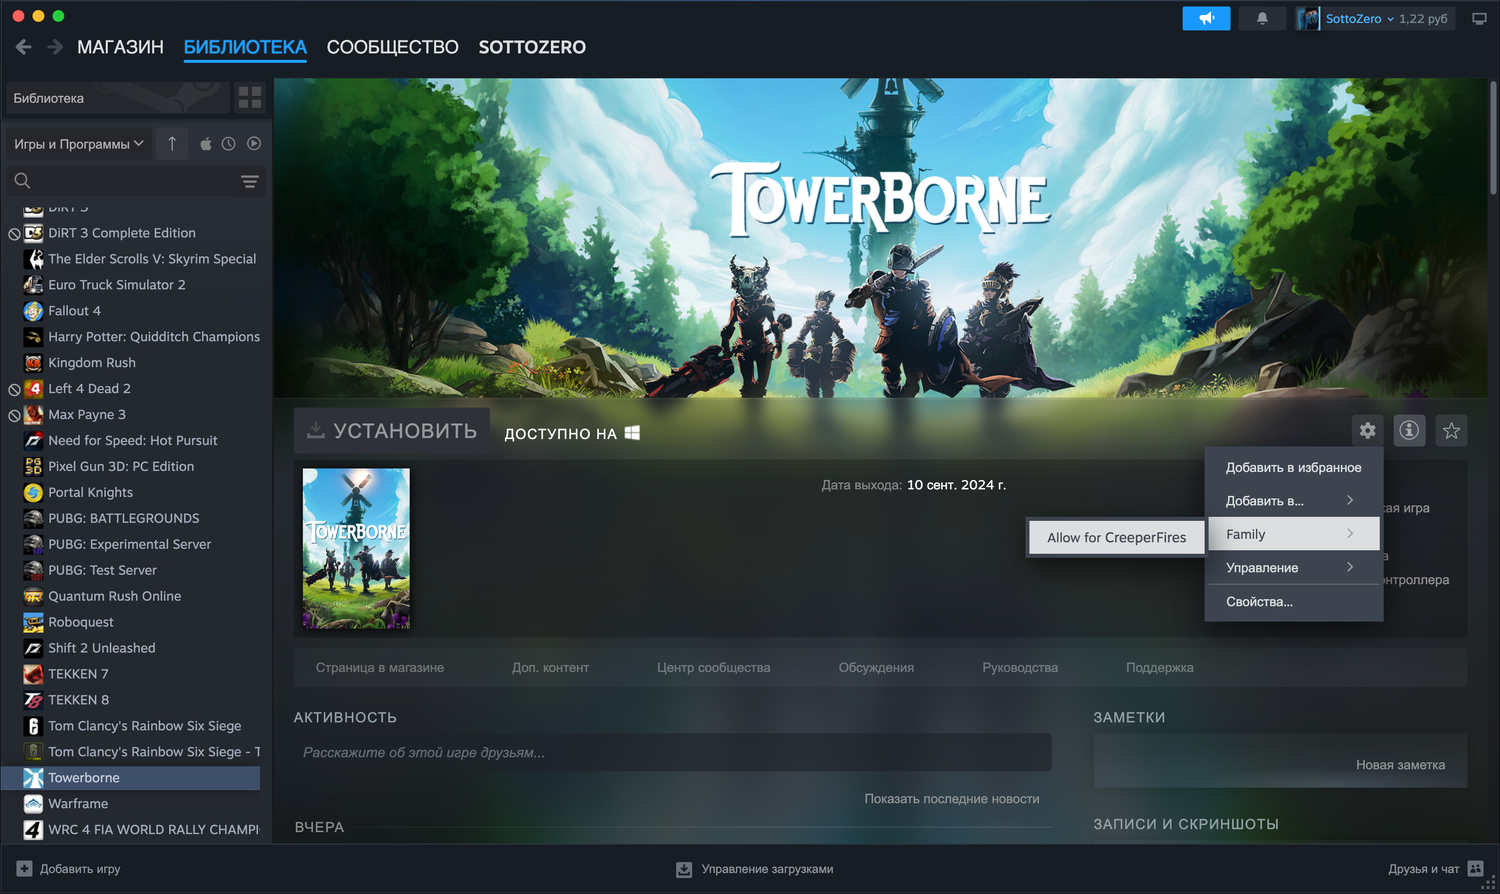Click the Left 4 Dead 2 icon
The width and height of the screenshot is (1500, 894).
tap(33, 389)
